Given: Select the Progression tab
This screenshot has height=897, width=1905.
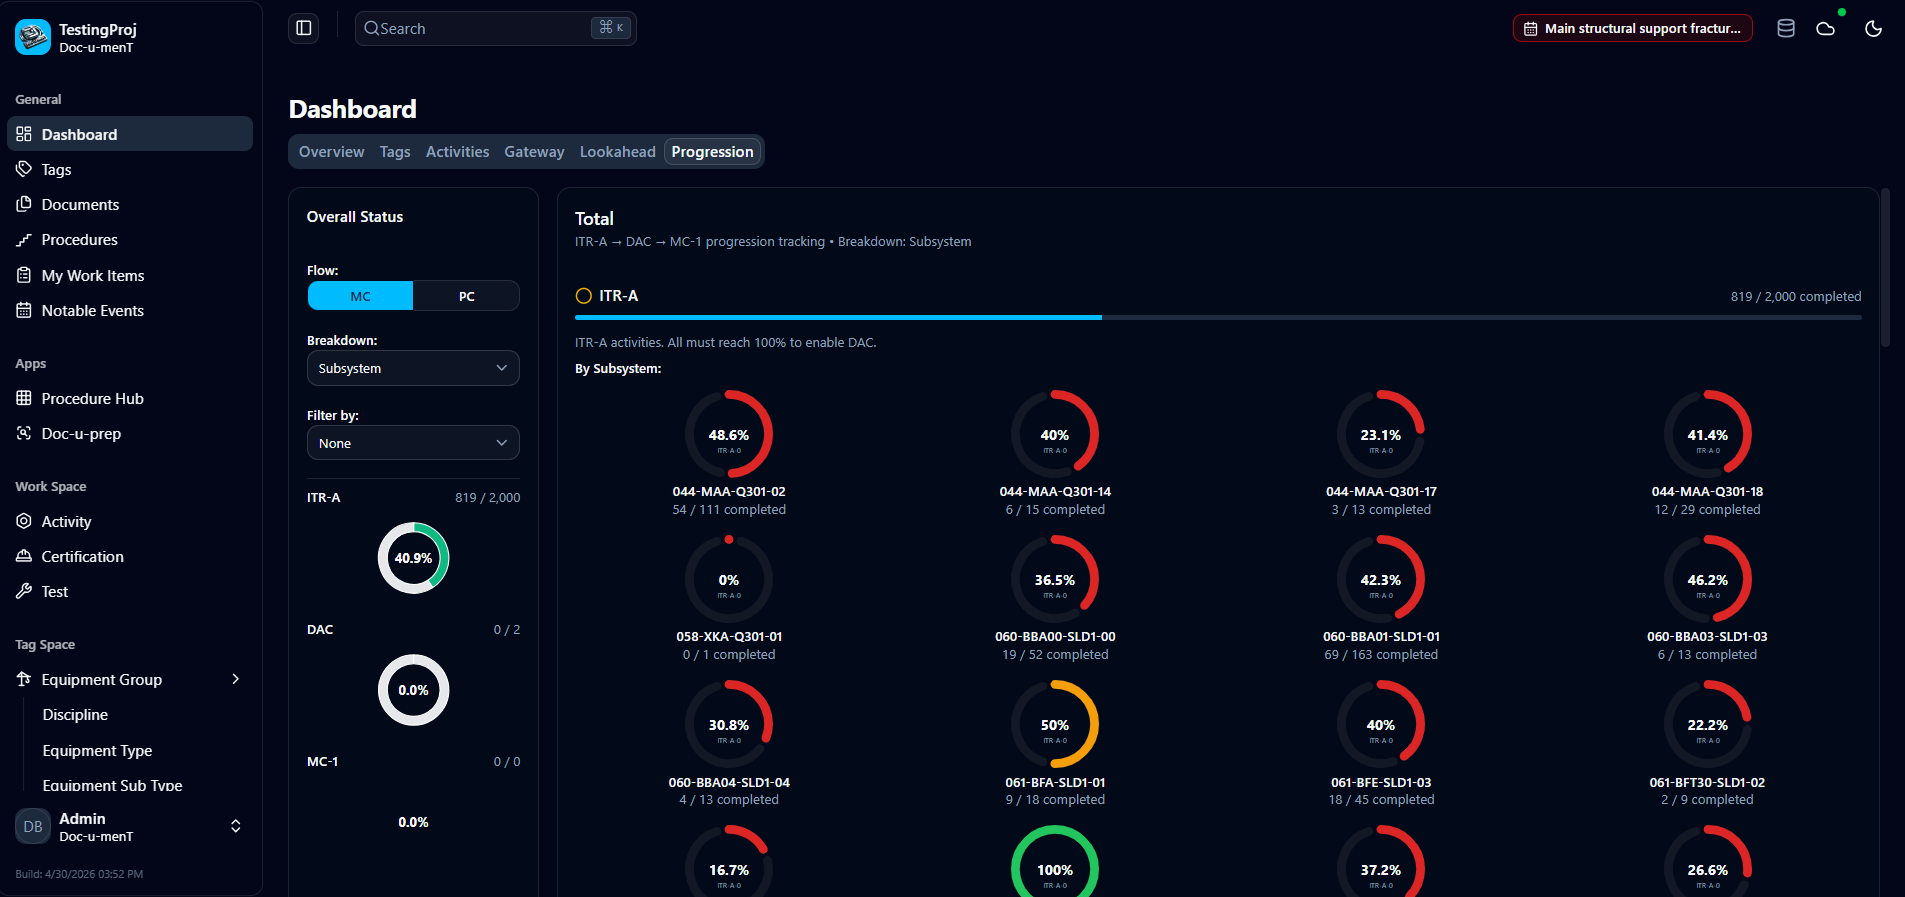Looking at the screenshot, I should [712, 152].
